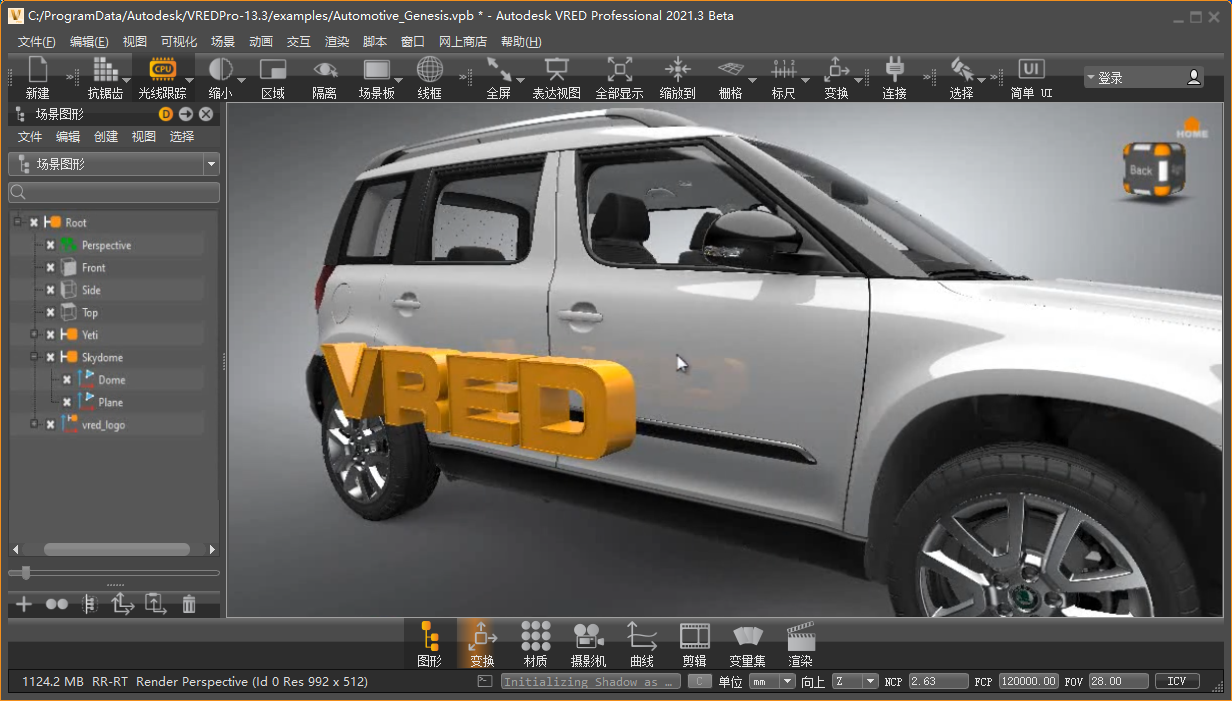Click the 全部显示 show all icon
Screen dimensions: 1232x701
click(x=620, y=69)
